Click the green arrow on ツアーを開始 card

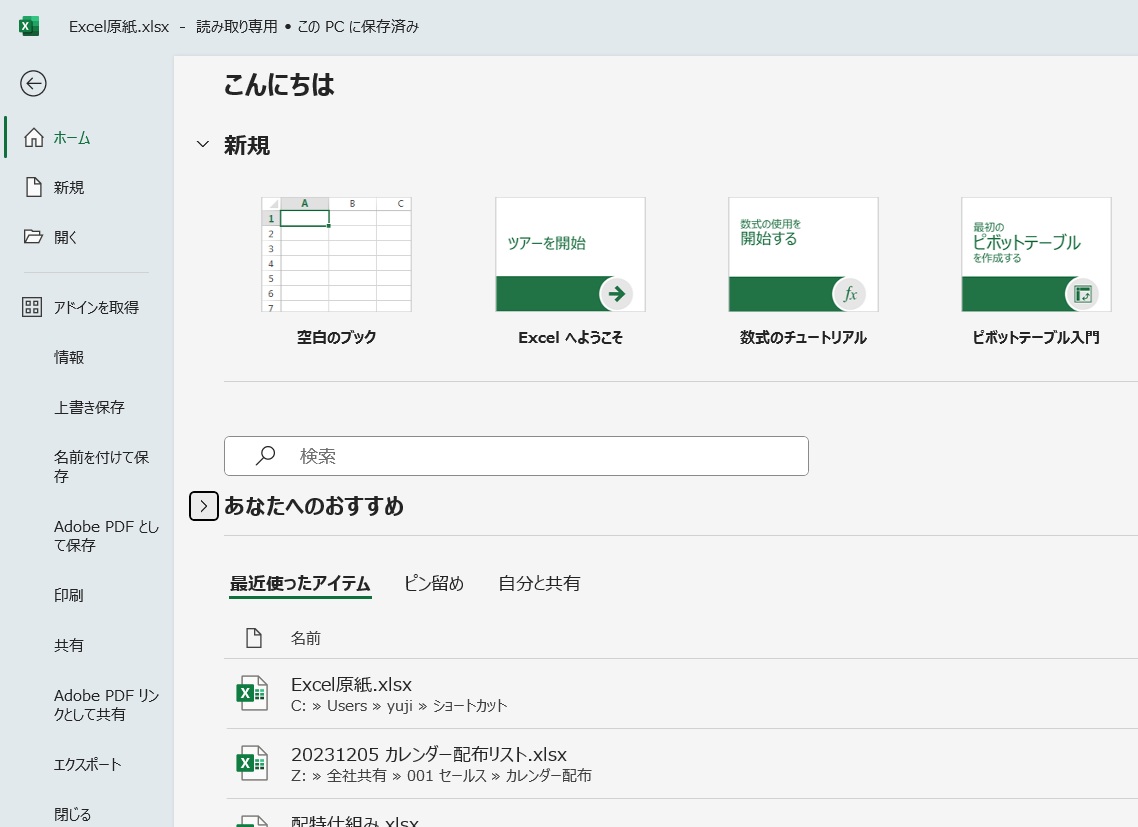tap(616, 294)
